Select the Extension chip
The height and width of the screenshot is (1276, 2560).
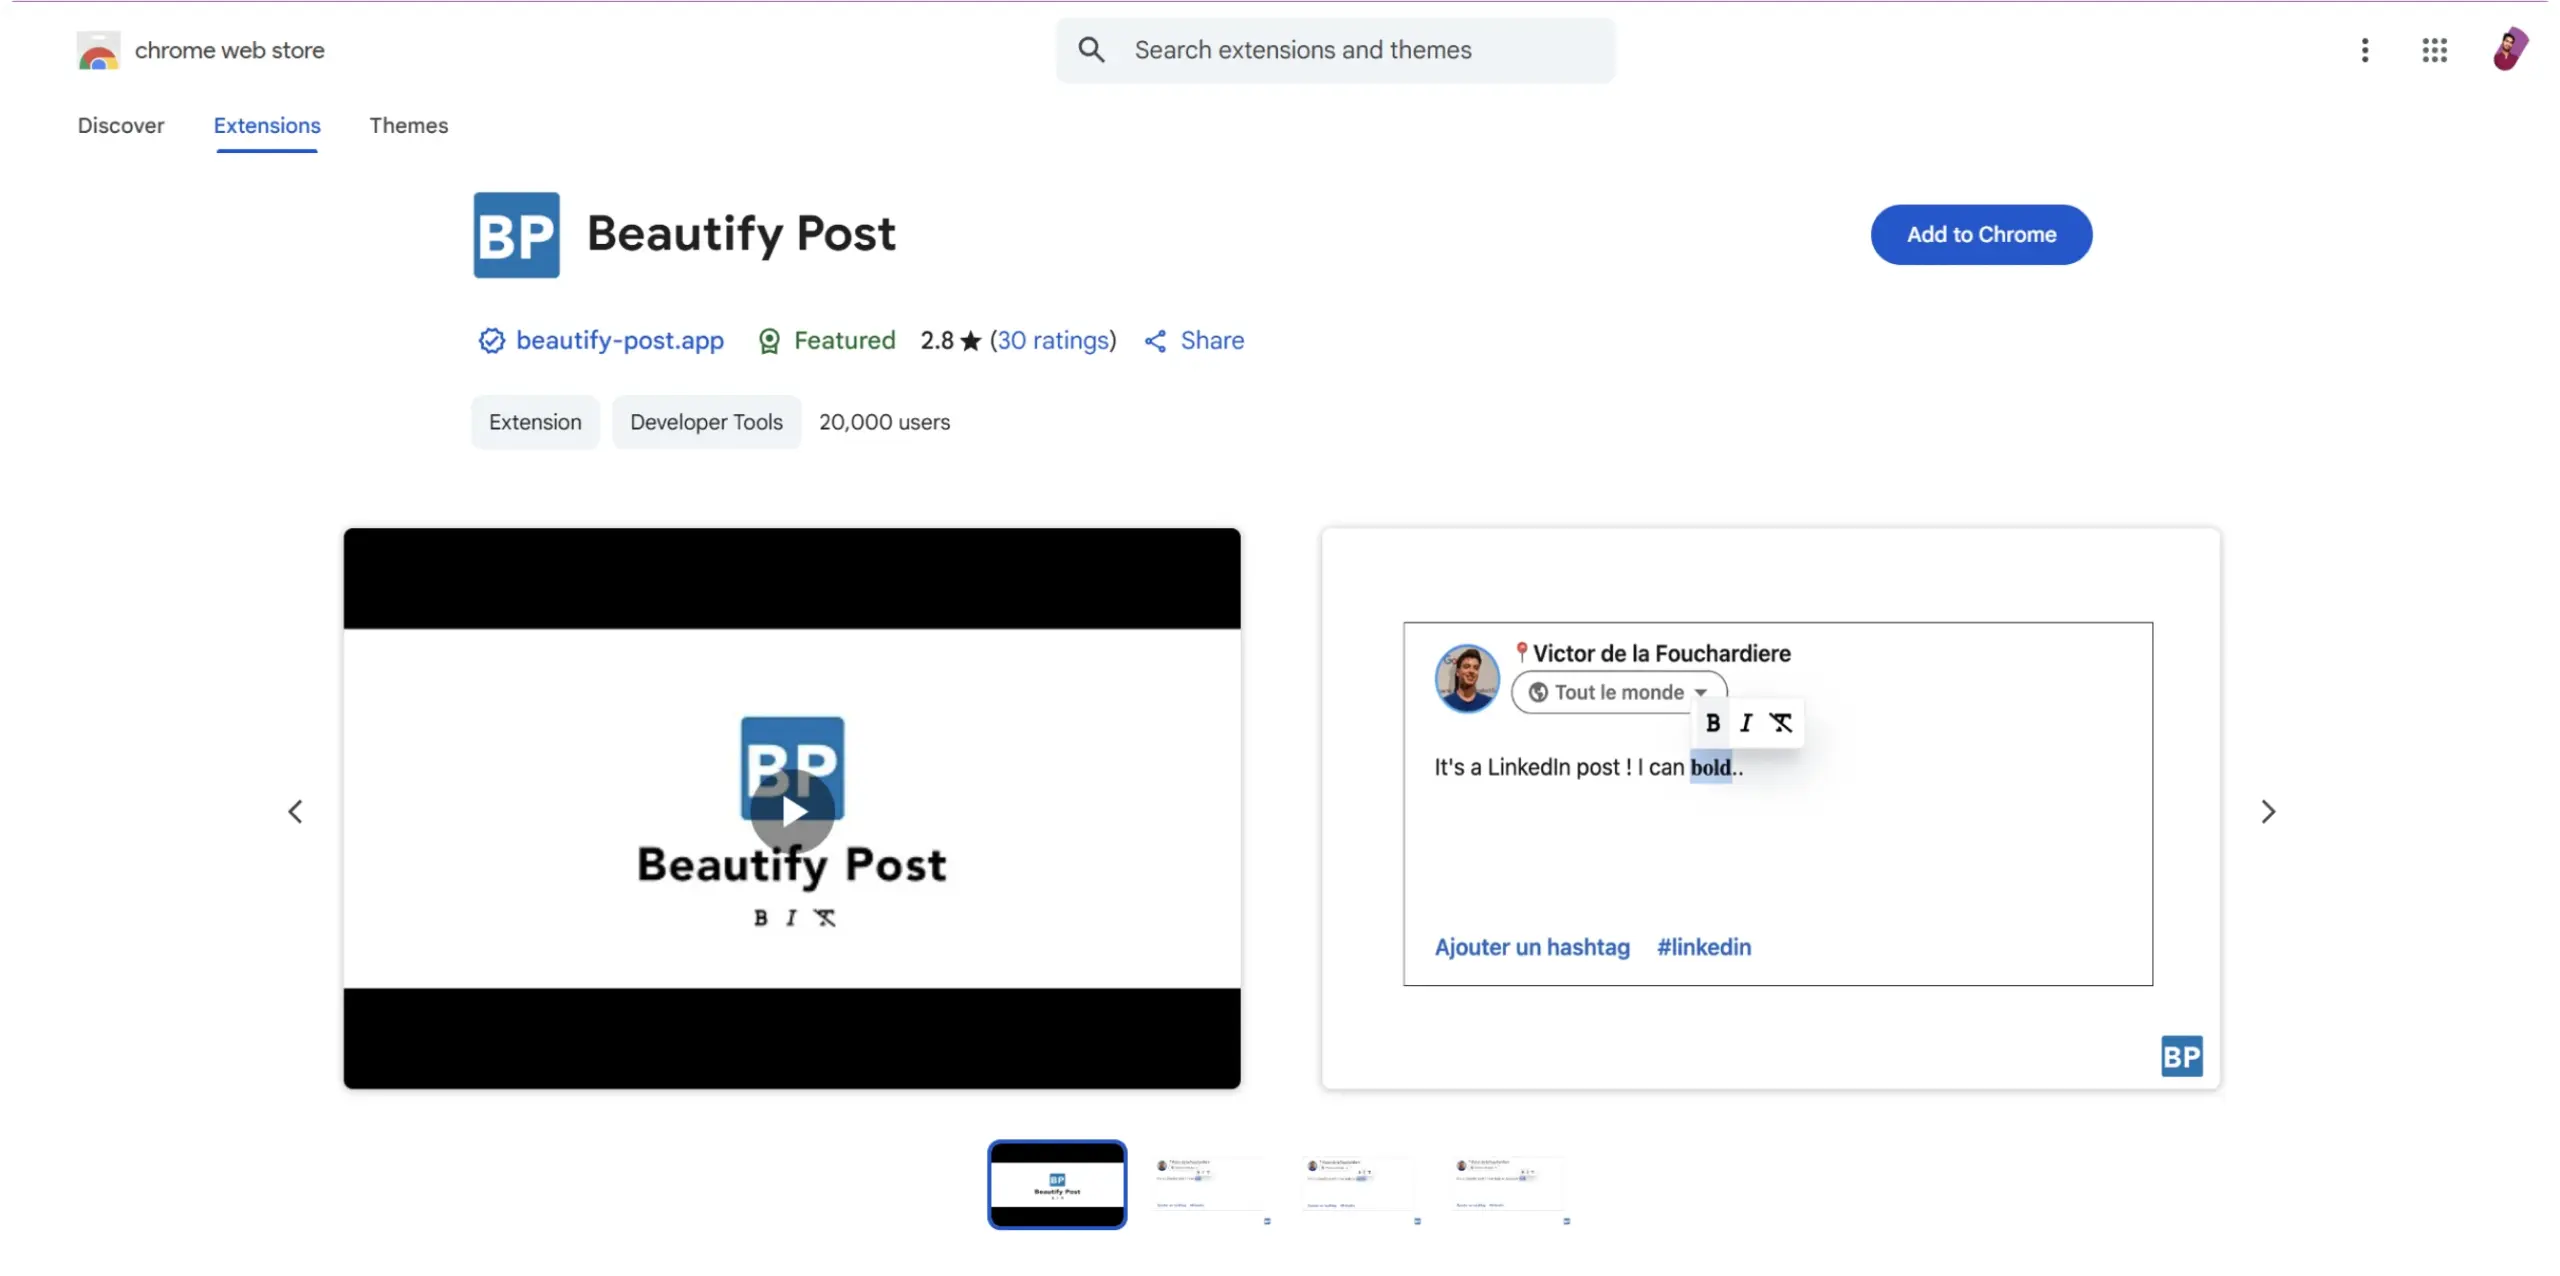[x=535, y=422]
